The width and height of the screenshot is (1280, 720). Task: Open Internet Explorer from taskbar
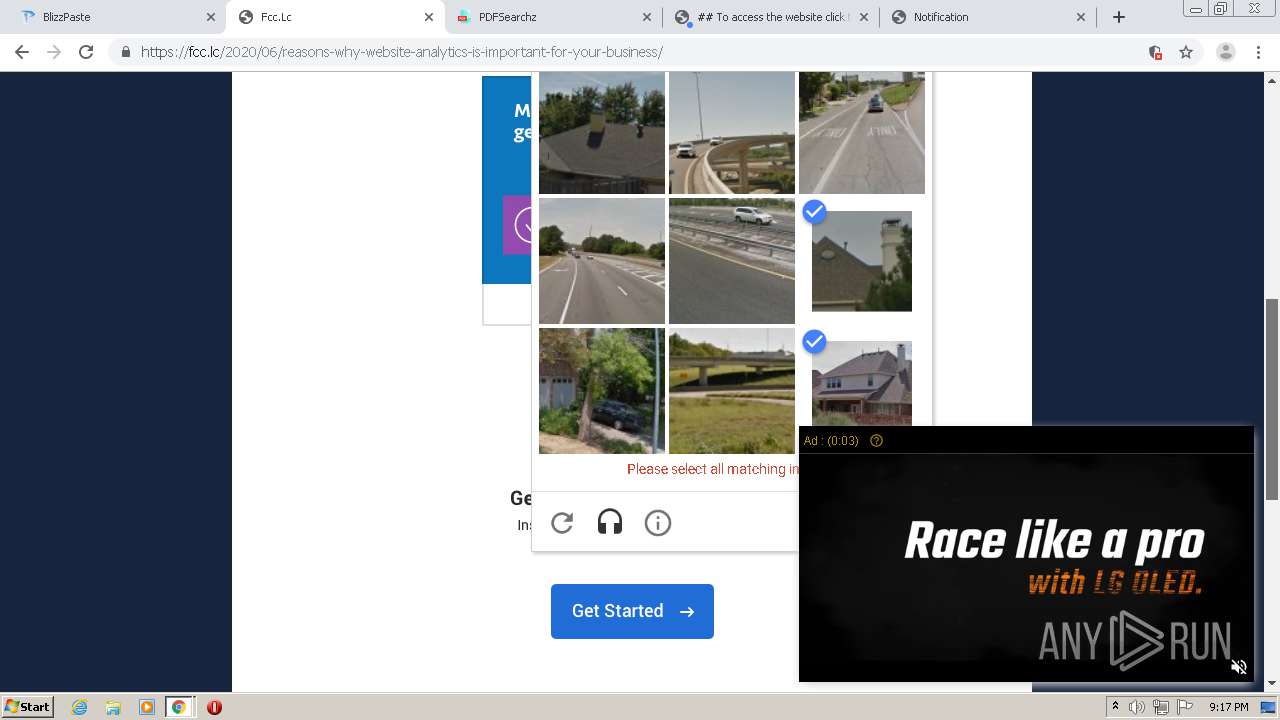point(80,707)
